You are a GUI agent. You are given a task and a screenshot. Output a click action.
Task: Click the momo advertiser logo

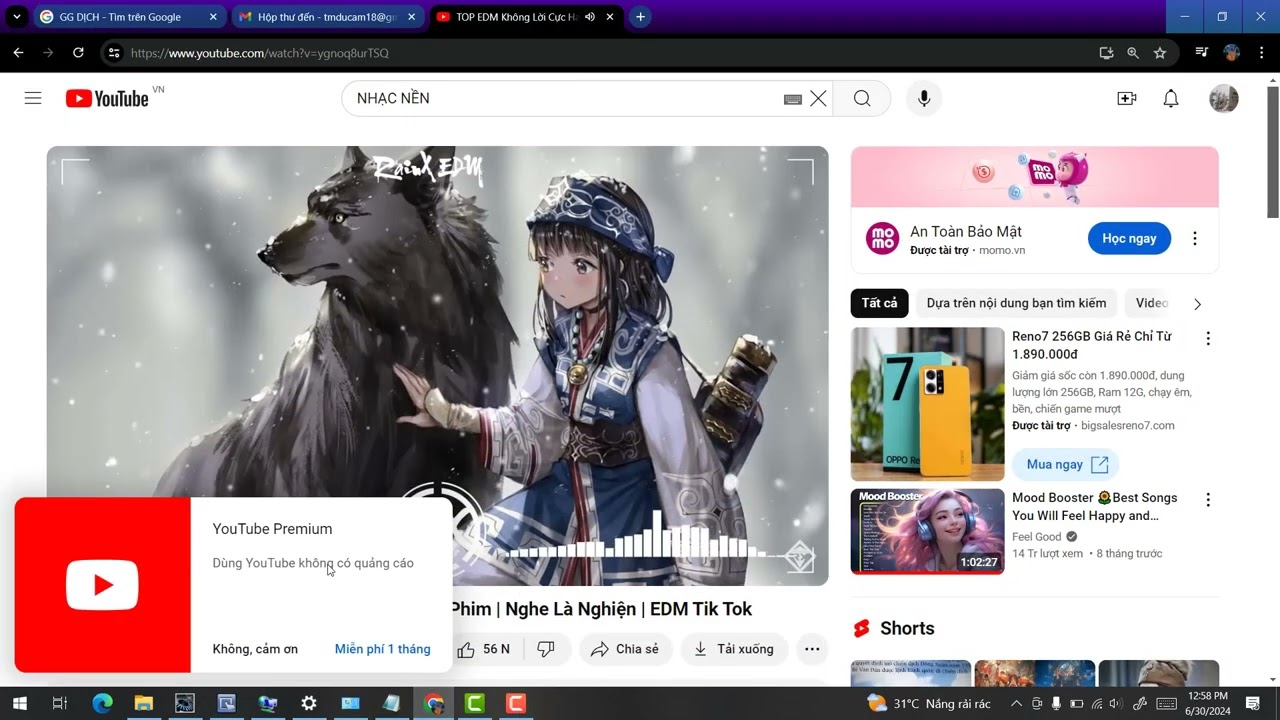coord(882,238)
